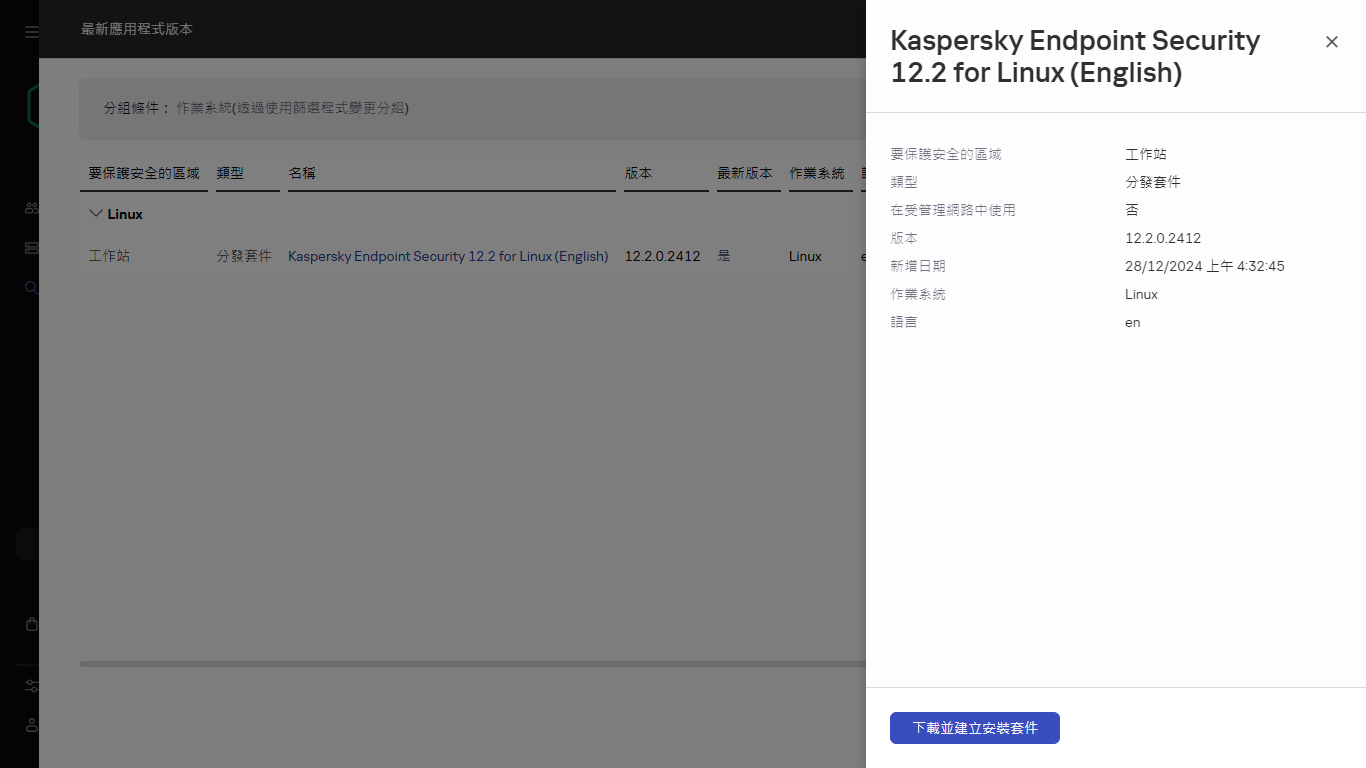
Task: Click the 28/12/2024 上午 4:32:45 date value
Action: (x=1205, y=266)
